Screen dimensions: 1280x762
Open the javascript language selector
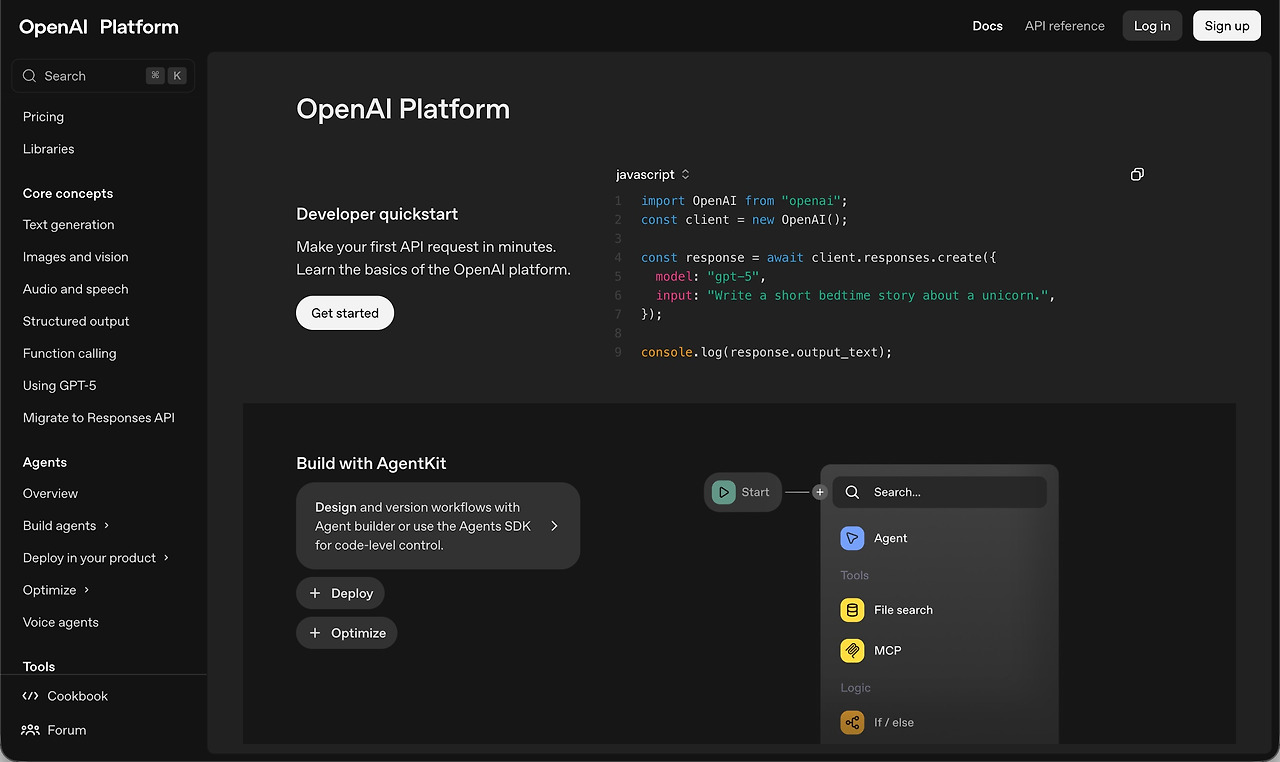[653, 174]
